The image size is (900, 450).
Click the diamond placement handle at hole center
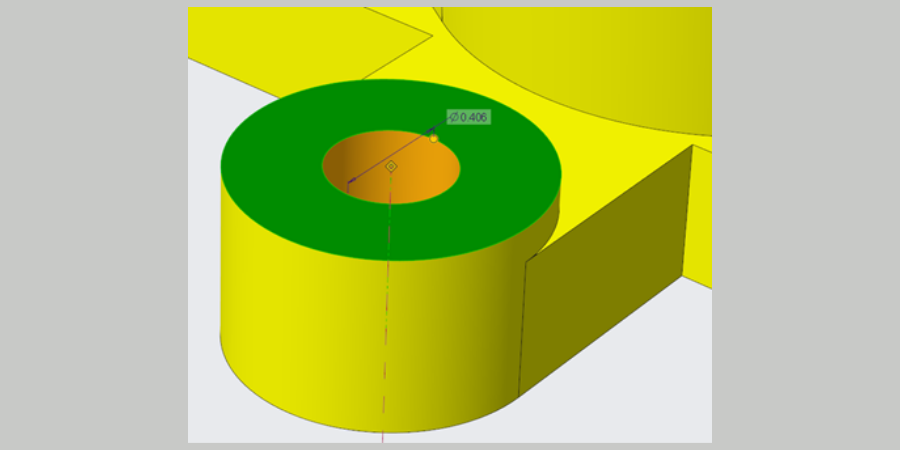pos(392,166)
